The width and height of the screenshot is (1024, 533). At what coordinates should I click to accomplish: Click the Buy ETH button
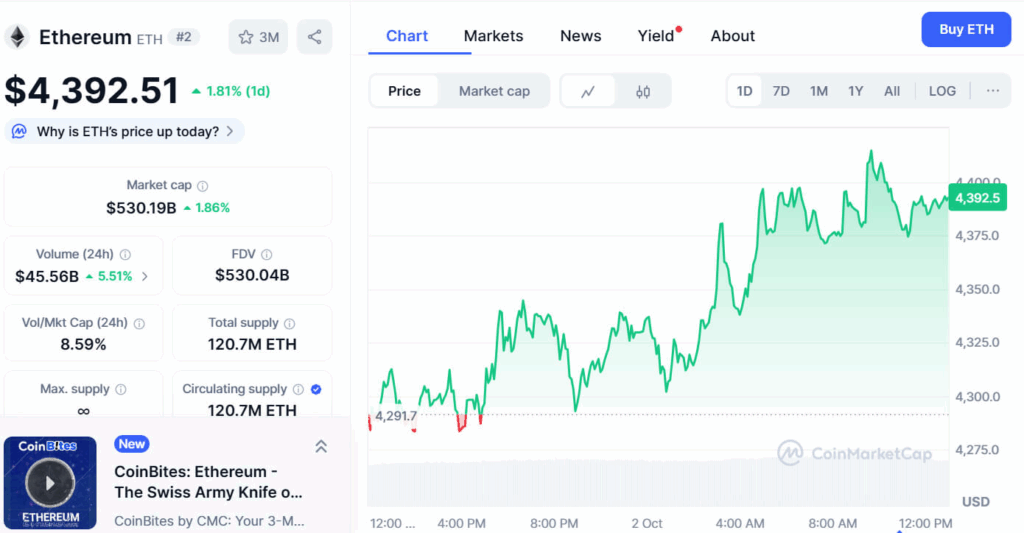coord(966,30)
